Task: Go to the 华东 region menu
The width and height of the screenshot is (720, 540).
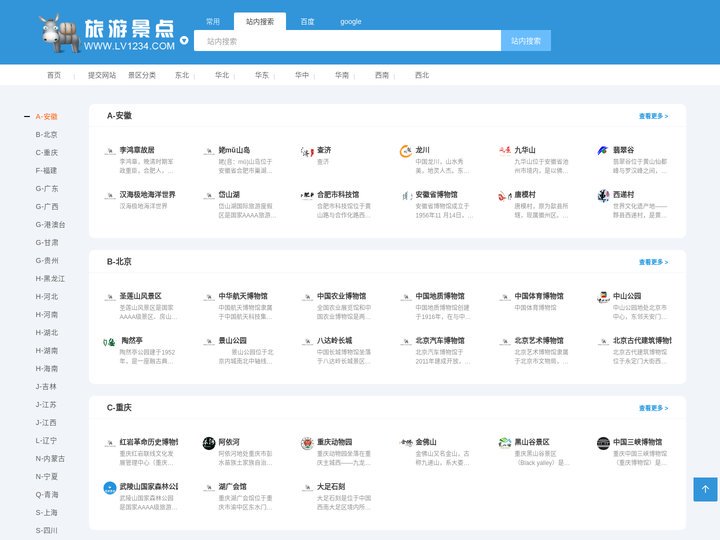Action: 262,75
